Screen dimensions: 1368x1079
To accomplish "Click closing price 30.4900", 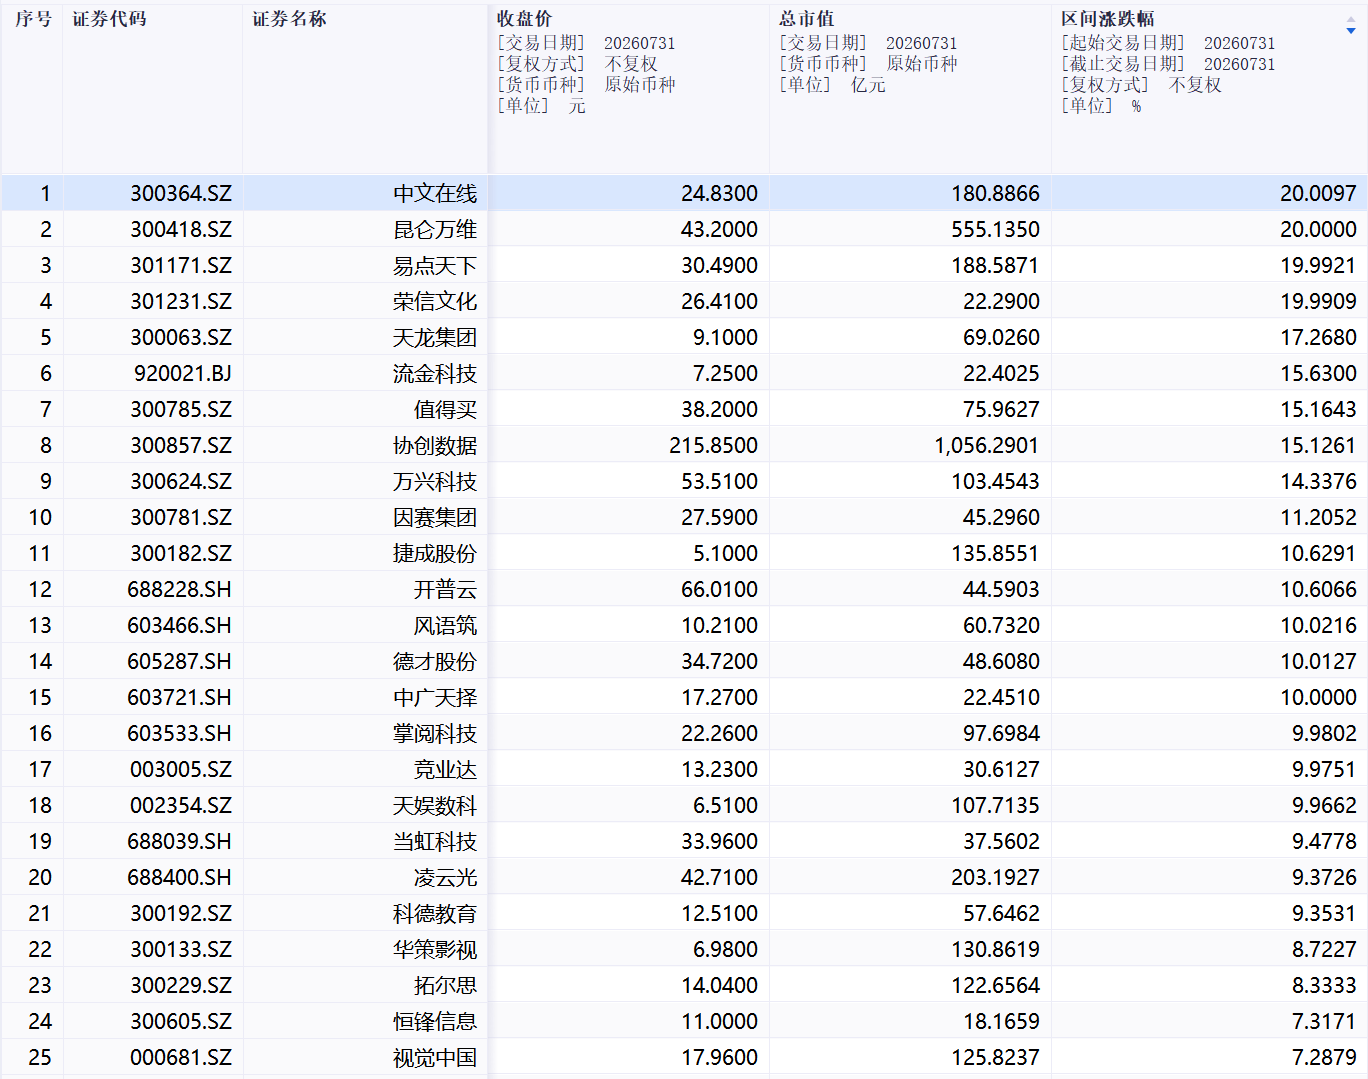I will click(720, 265).
